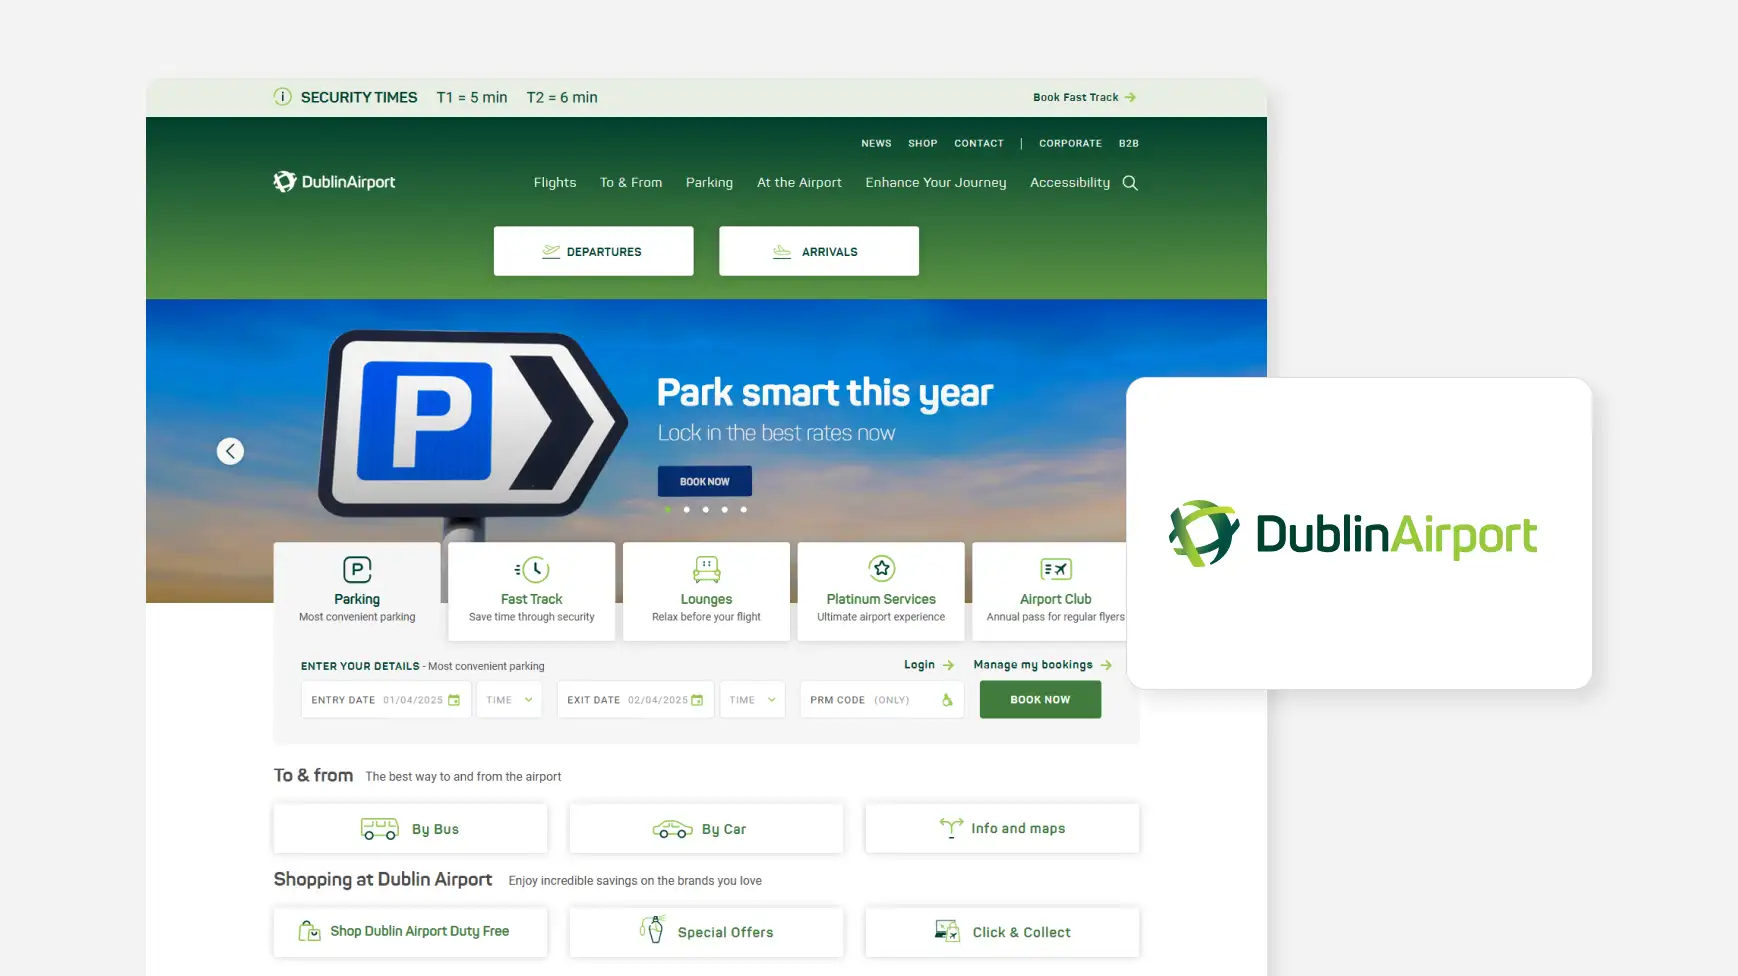This screenshot has width=1738, height=976.
Task: Click the CORPORATE link
Action: coord(1070,144)
